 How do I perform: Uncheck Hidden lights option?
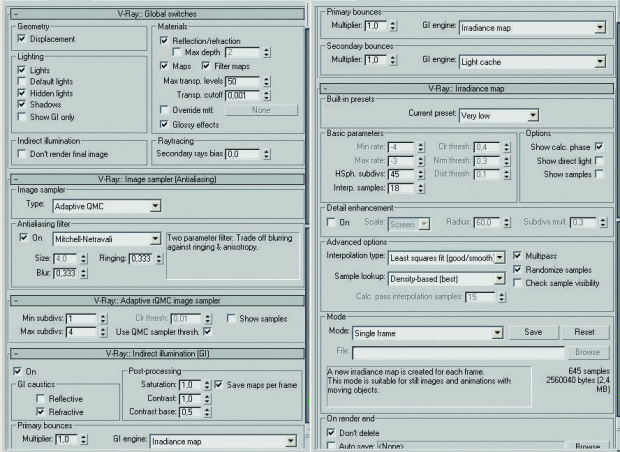pos(22,93)
